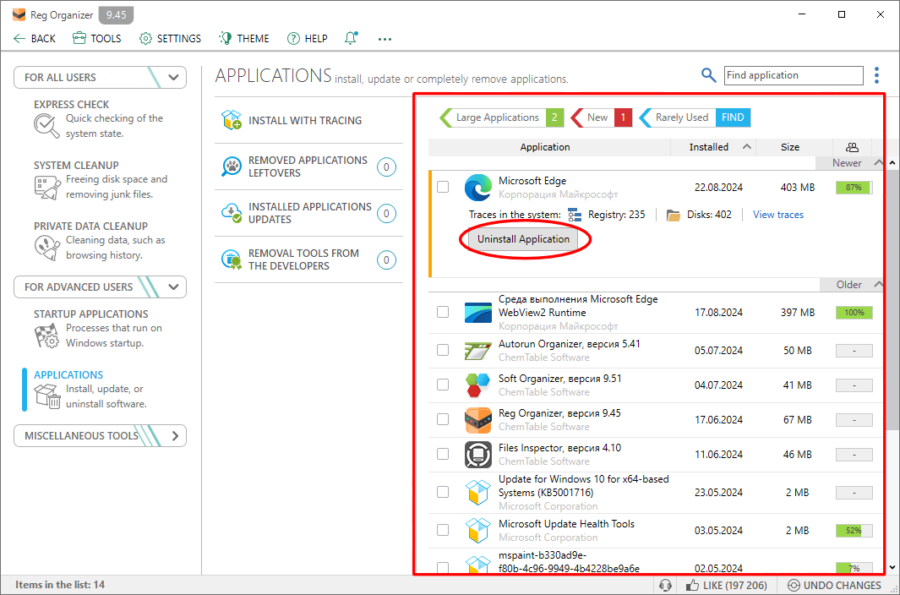Expand the Miscellaneous Tools section

(x=175, y=436)
